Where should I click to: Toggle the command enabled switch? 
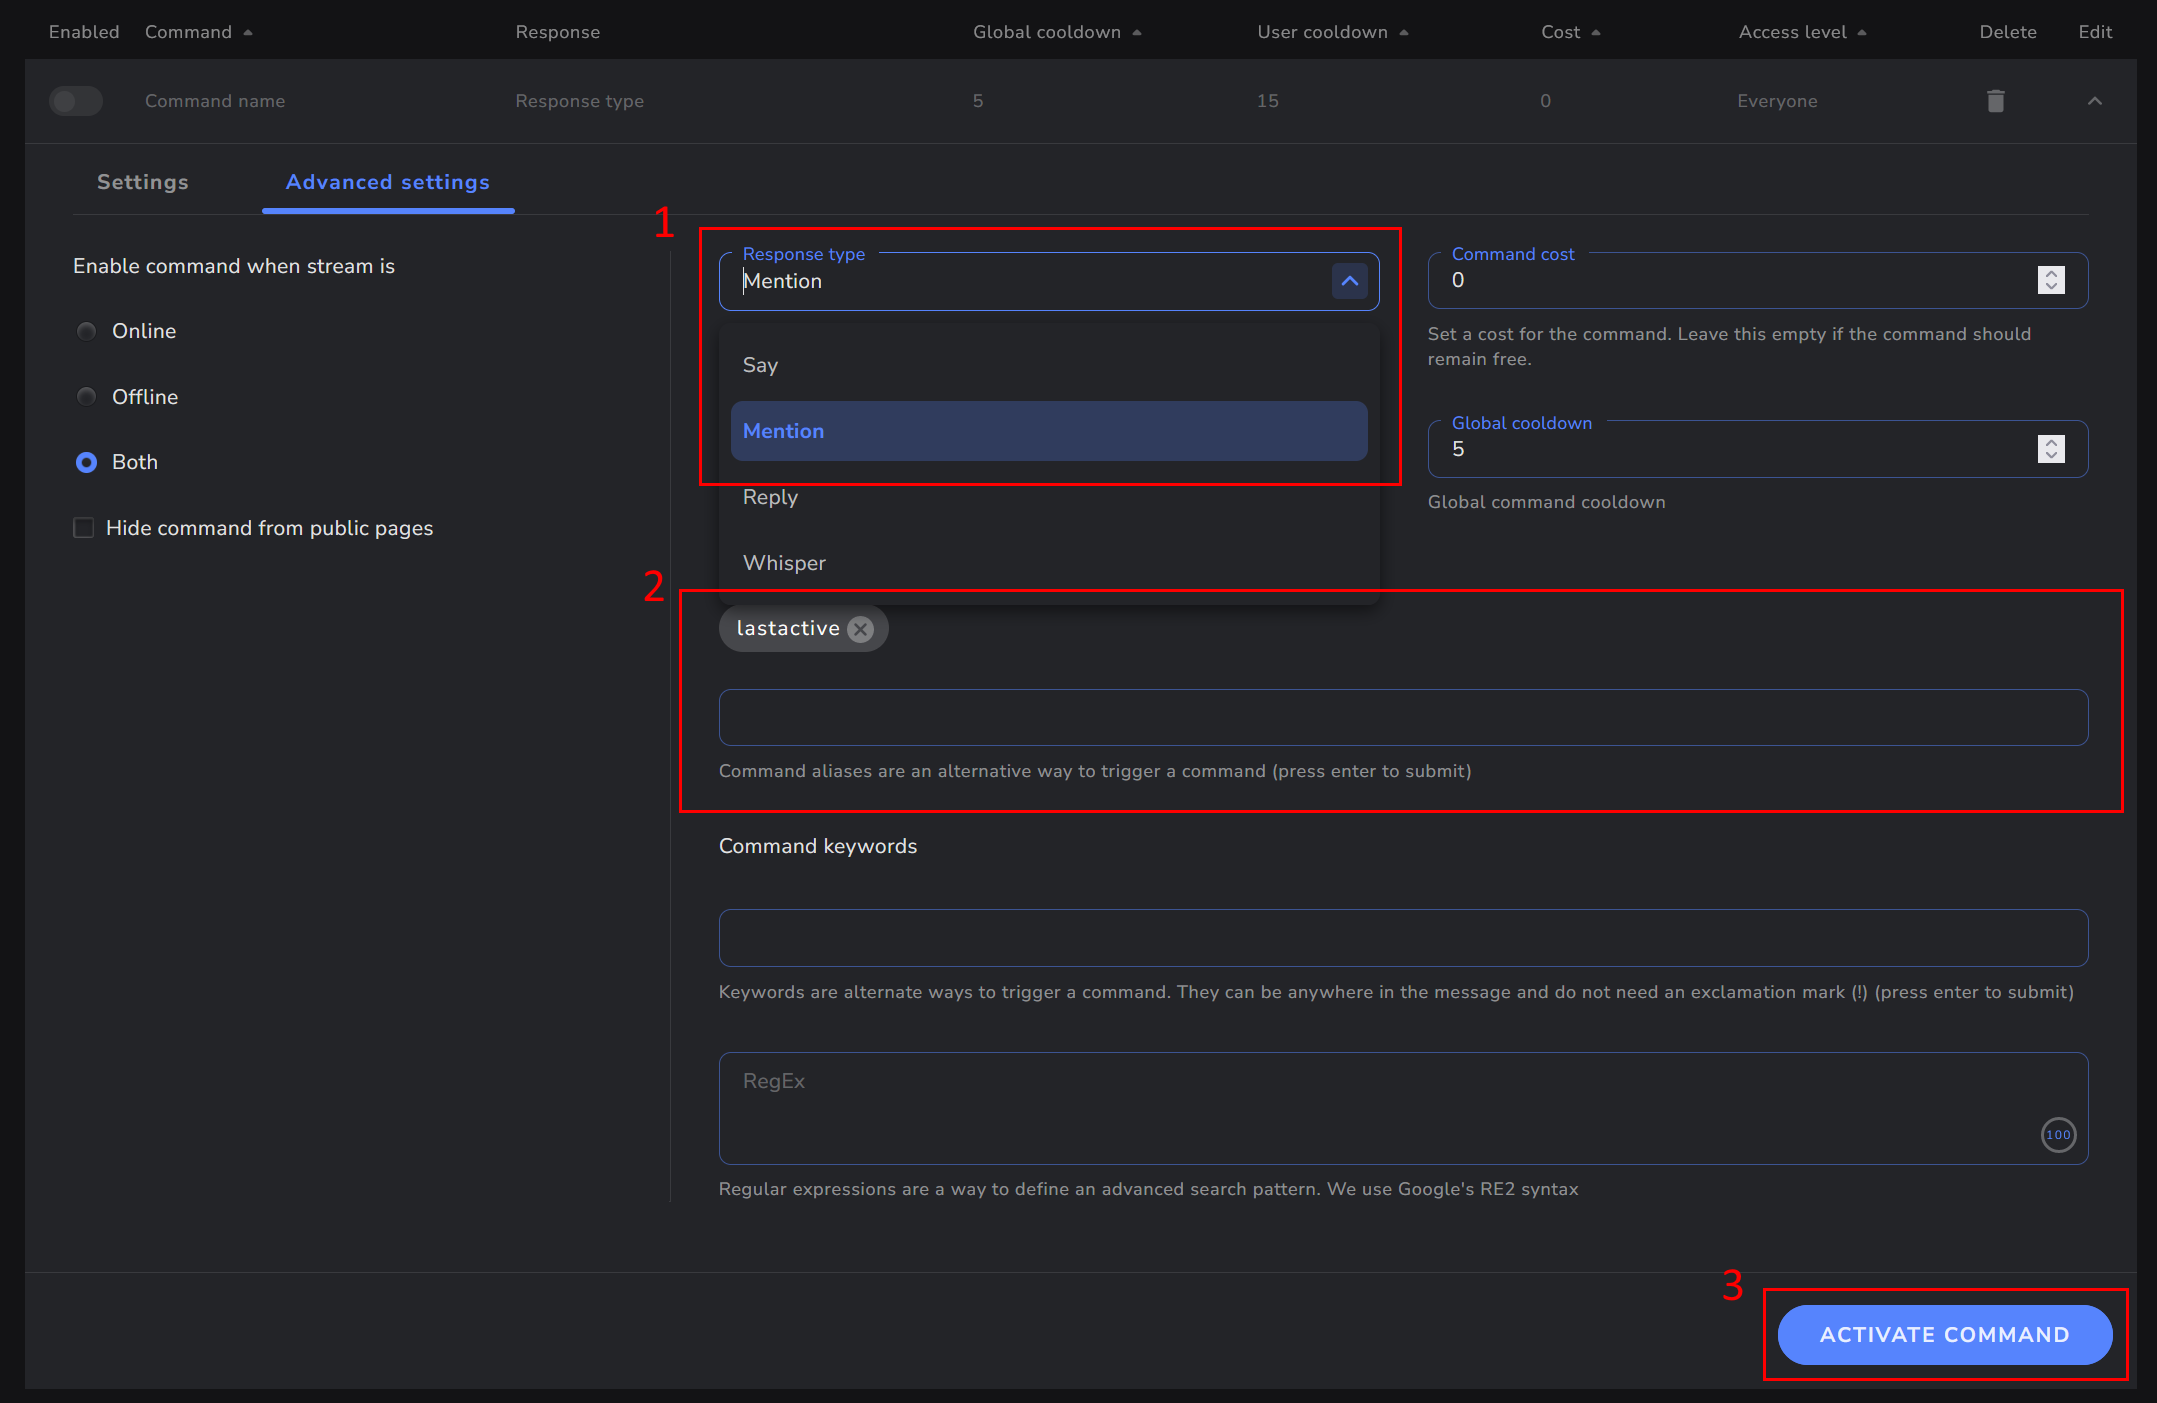pyautogui.click(x=76, y=101)
